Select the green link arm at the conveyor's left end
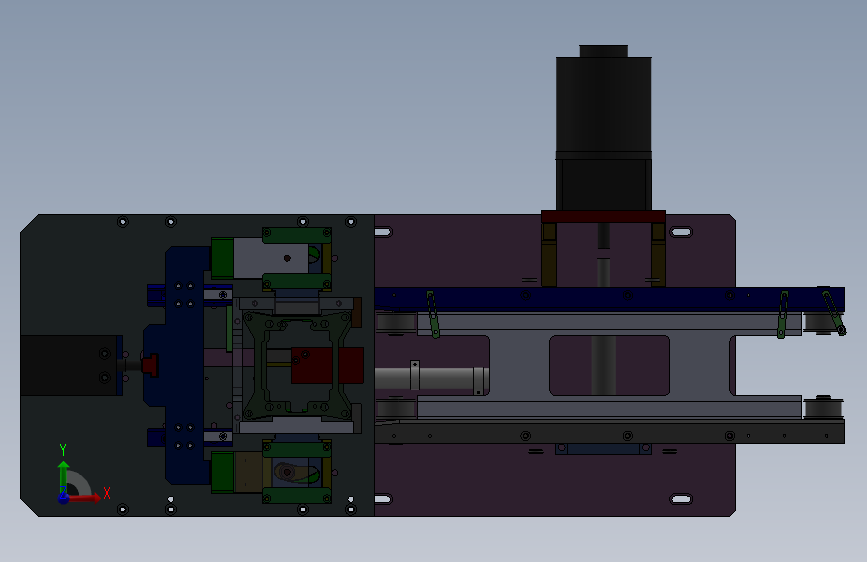 (x=433, y=314)
